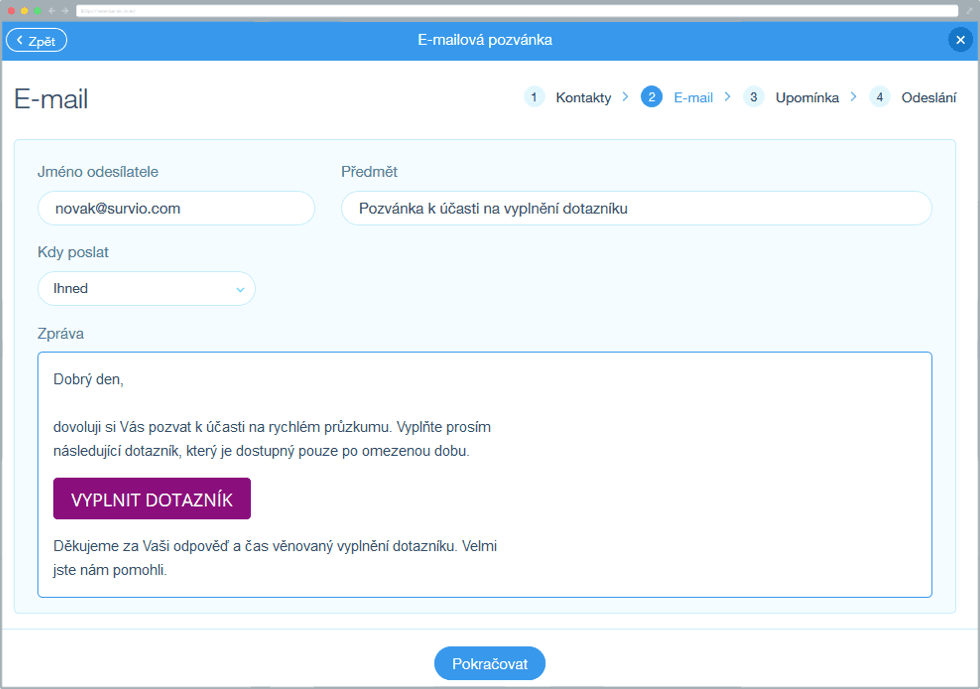
Task: Go to step 1 Kontakty
Action: 583,97
